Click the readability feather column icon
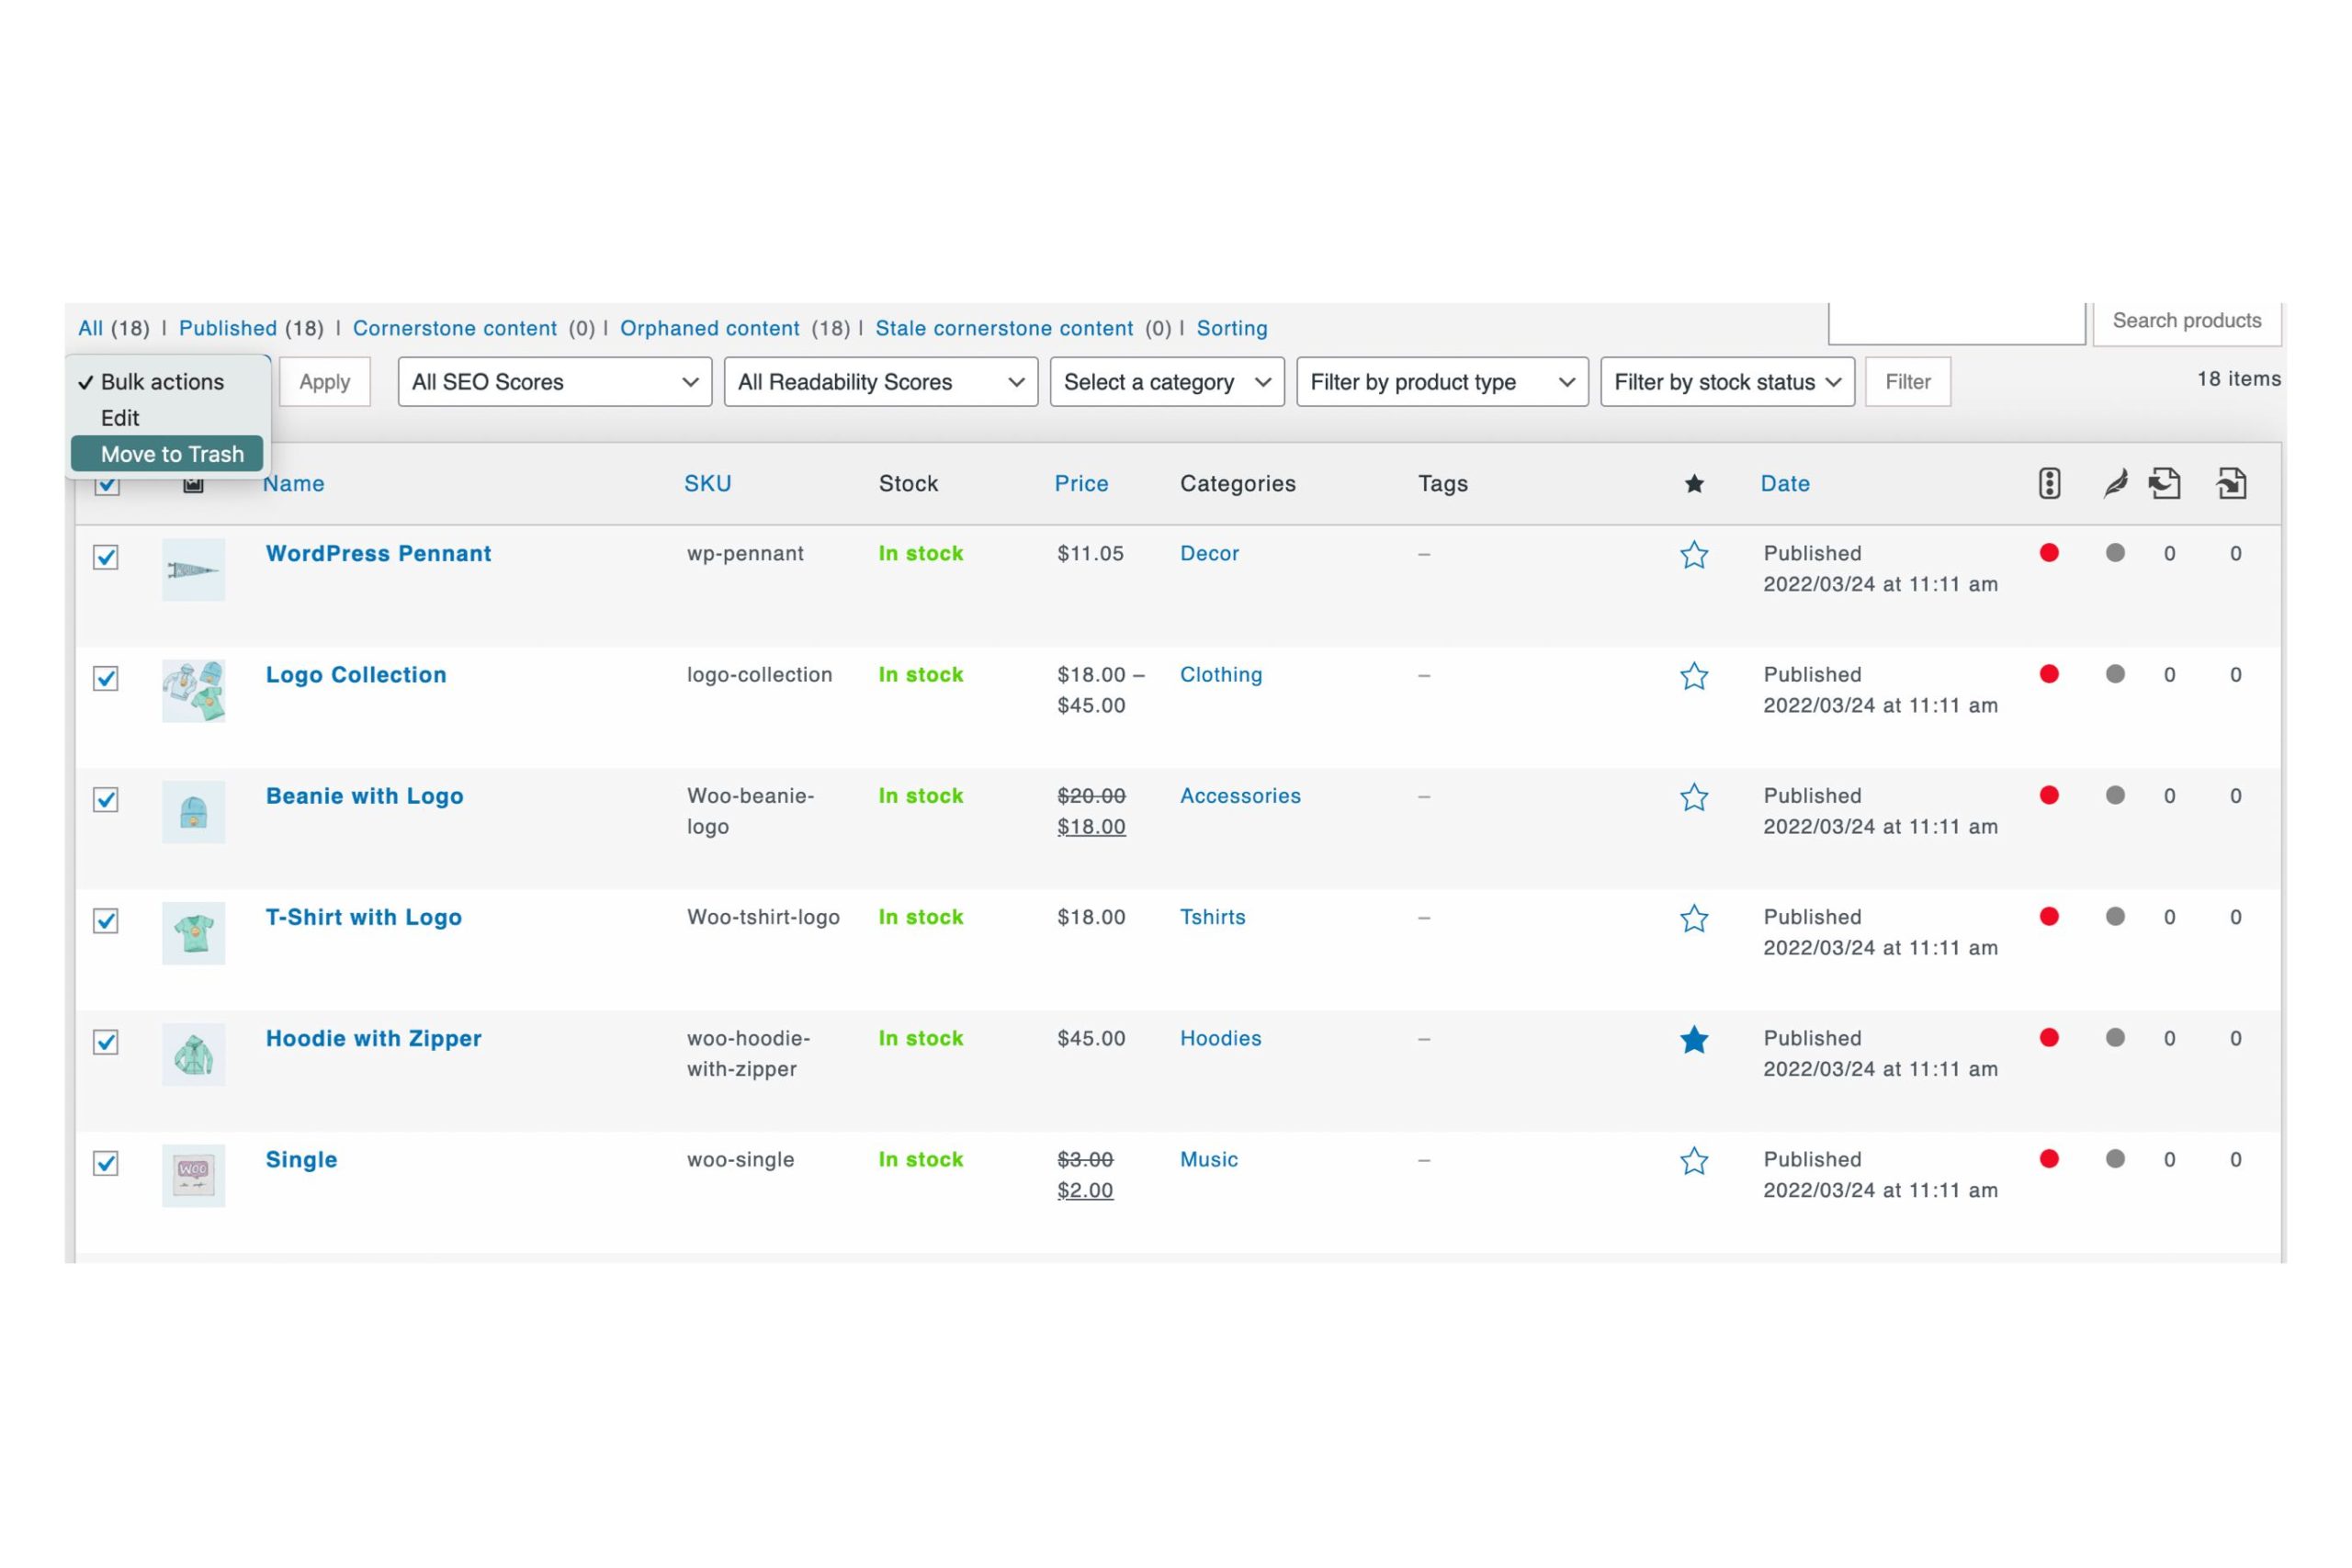Screen dimensions: 2352x1568 click(2115, 484)
